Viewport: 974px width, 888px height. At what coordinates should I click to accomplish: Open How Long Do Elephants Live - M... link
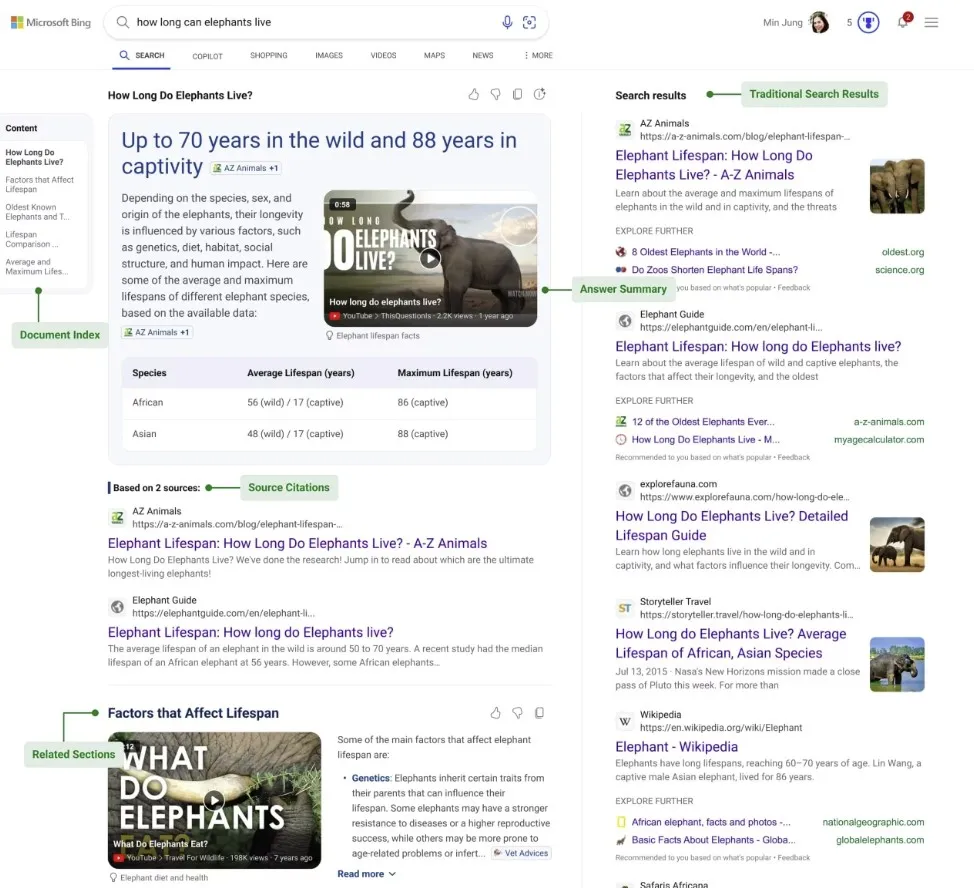coord(705,440)
